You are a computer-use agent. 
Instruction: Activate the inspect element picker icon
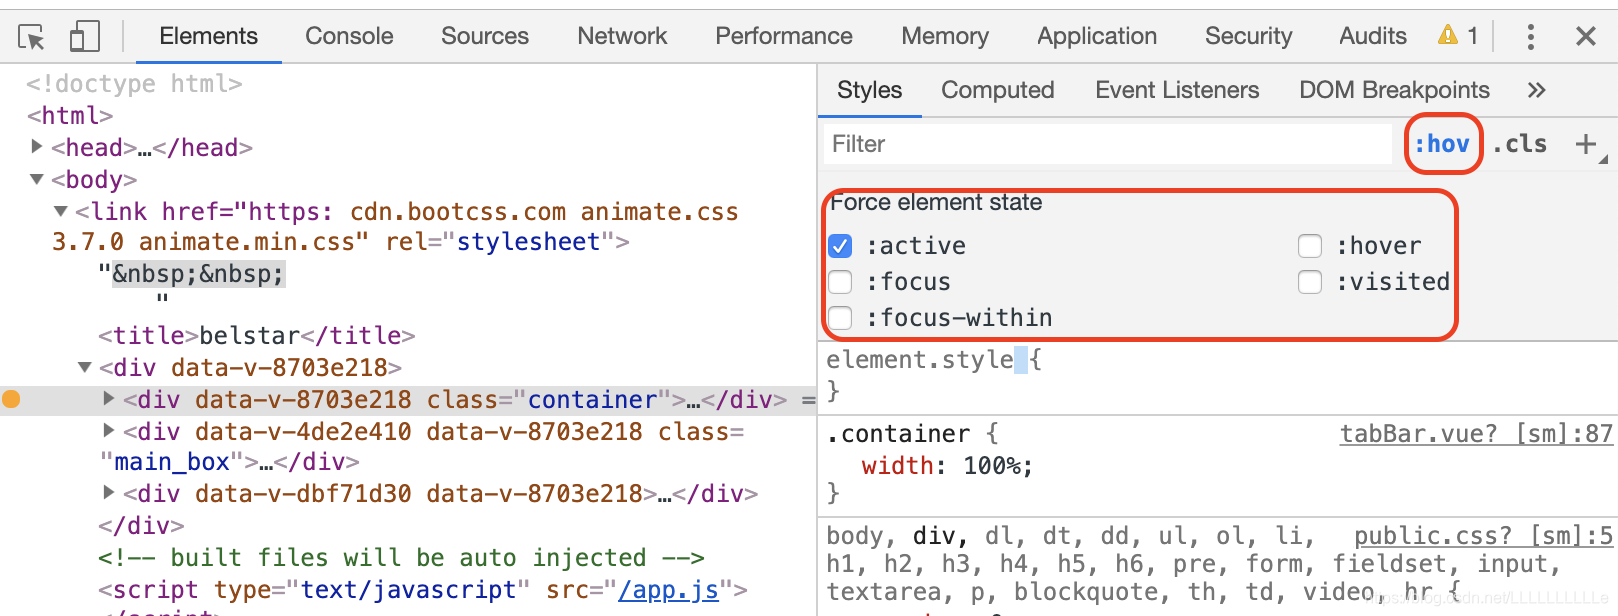32,37
